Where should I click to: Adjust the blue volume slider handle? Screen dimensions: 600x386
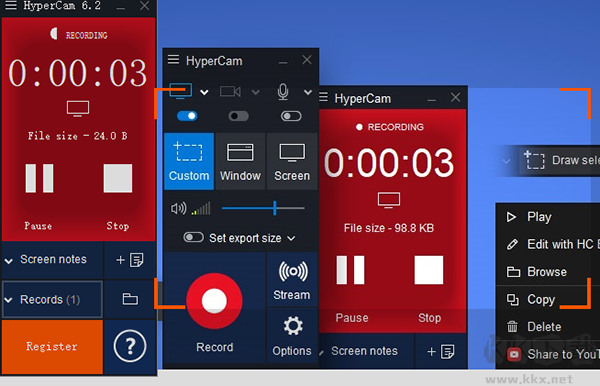[274, 208]
